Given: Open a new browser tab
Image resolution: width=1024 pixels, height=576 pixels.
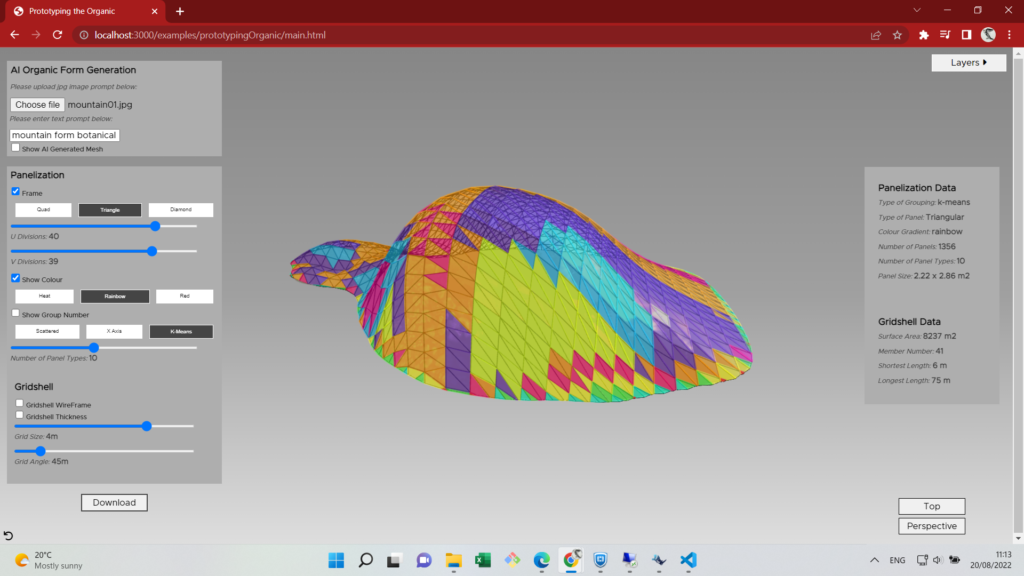Looking at the screenshot, I should pos(180,11).
